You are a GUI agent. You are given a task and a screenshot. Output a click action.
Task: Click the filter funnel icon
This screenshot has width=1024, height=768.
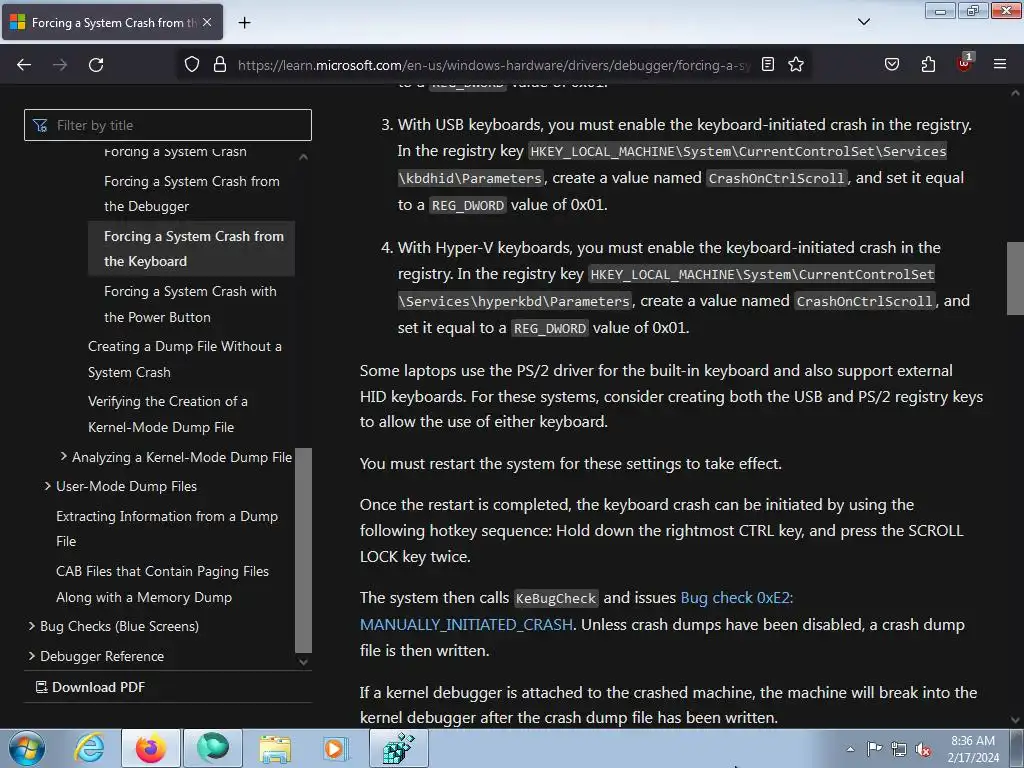tap(40, 125)
